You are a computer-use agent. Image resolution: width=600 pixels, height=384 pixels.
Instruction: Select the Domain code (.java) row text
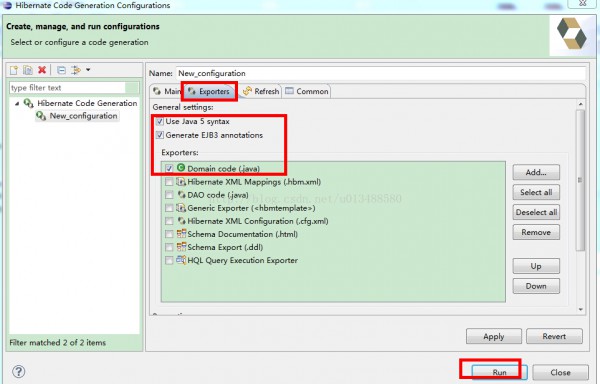(223, 169)
